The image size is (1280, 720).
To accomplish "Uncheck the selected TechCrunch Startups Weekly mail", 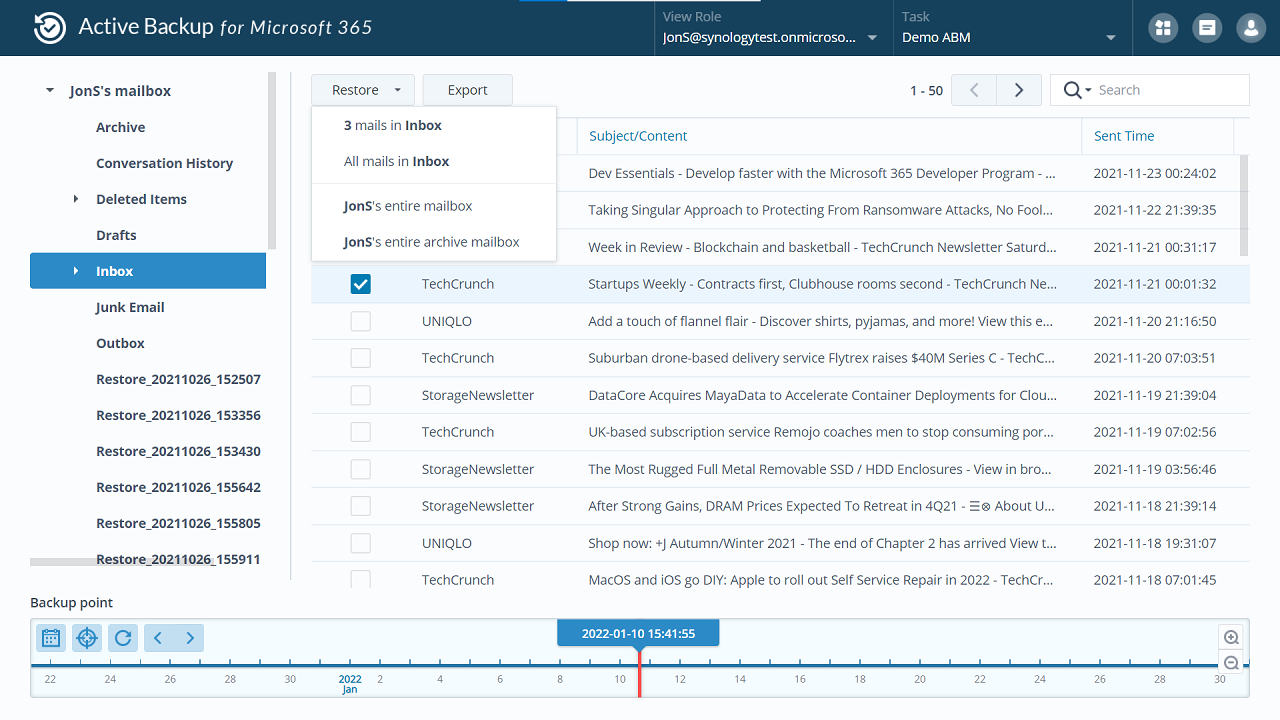I will [x=361, y=284].
